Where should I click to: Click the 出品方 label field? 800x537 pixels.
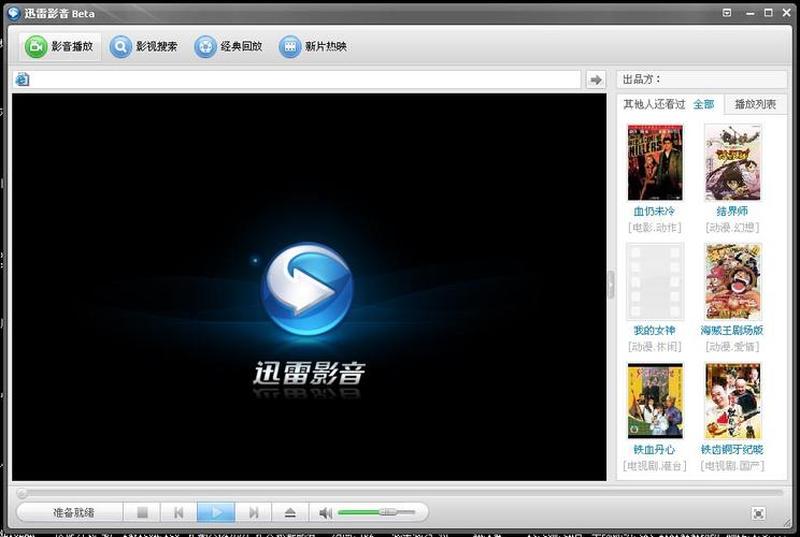702,80
